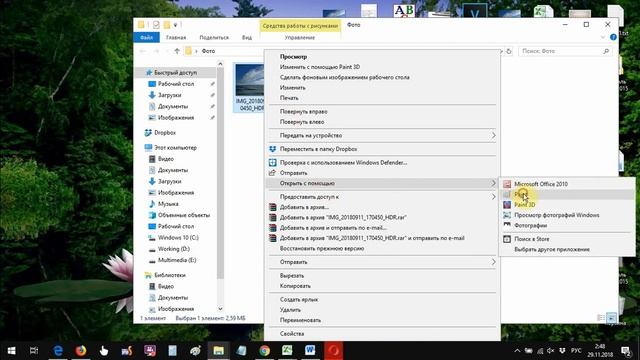The height and width of the screenshot is (360, 640).
Task: Show hidden tray icons chevron
Action: pyautogui.click(x=517, y=351)
